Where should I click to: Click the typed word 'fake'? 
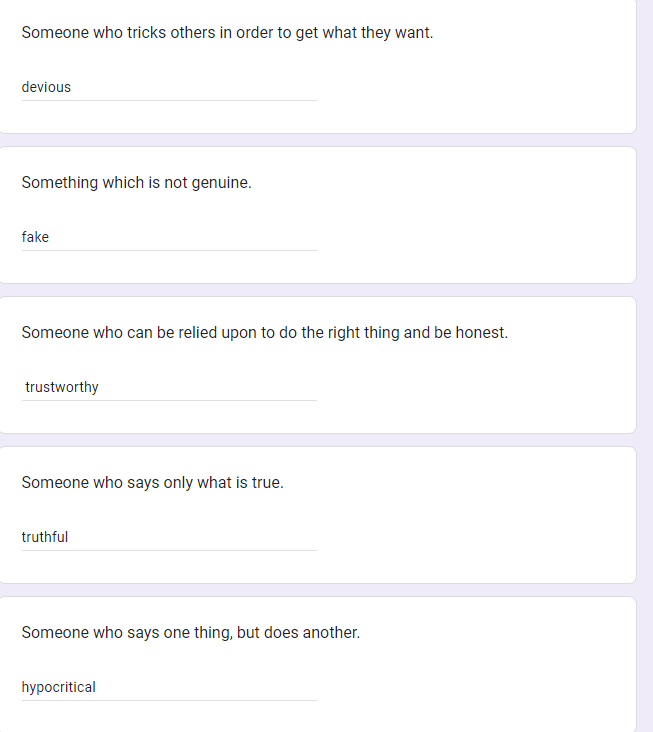(x=35, y=237)
